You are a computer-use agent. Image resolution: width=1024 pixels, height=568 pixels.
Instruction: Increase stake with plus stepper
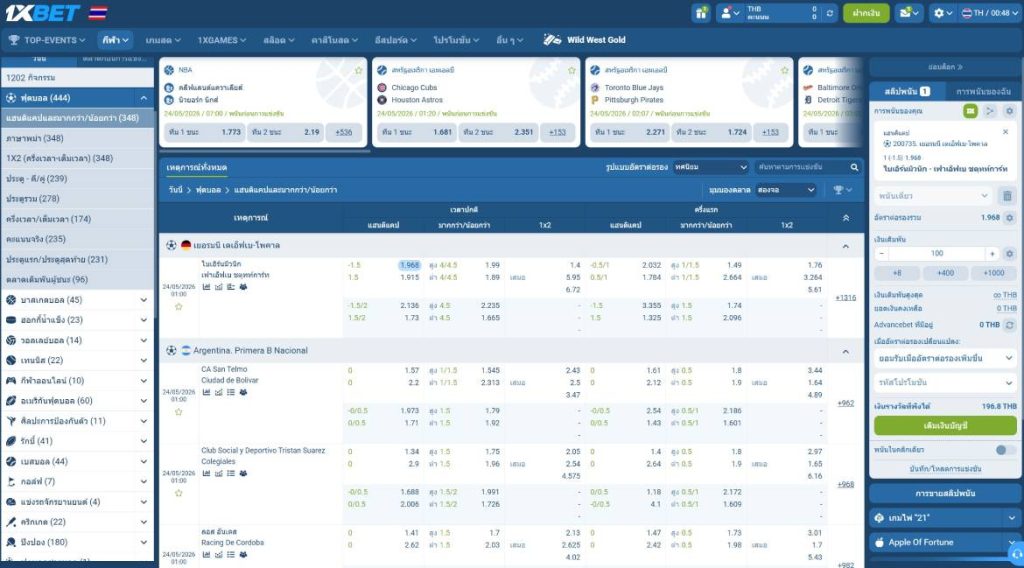(x=992, y=253)
